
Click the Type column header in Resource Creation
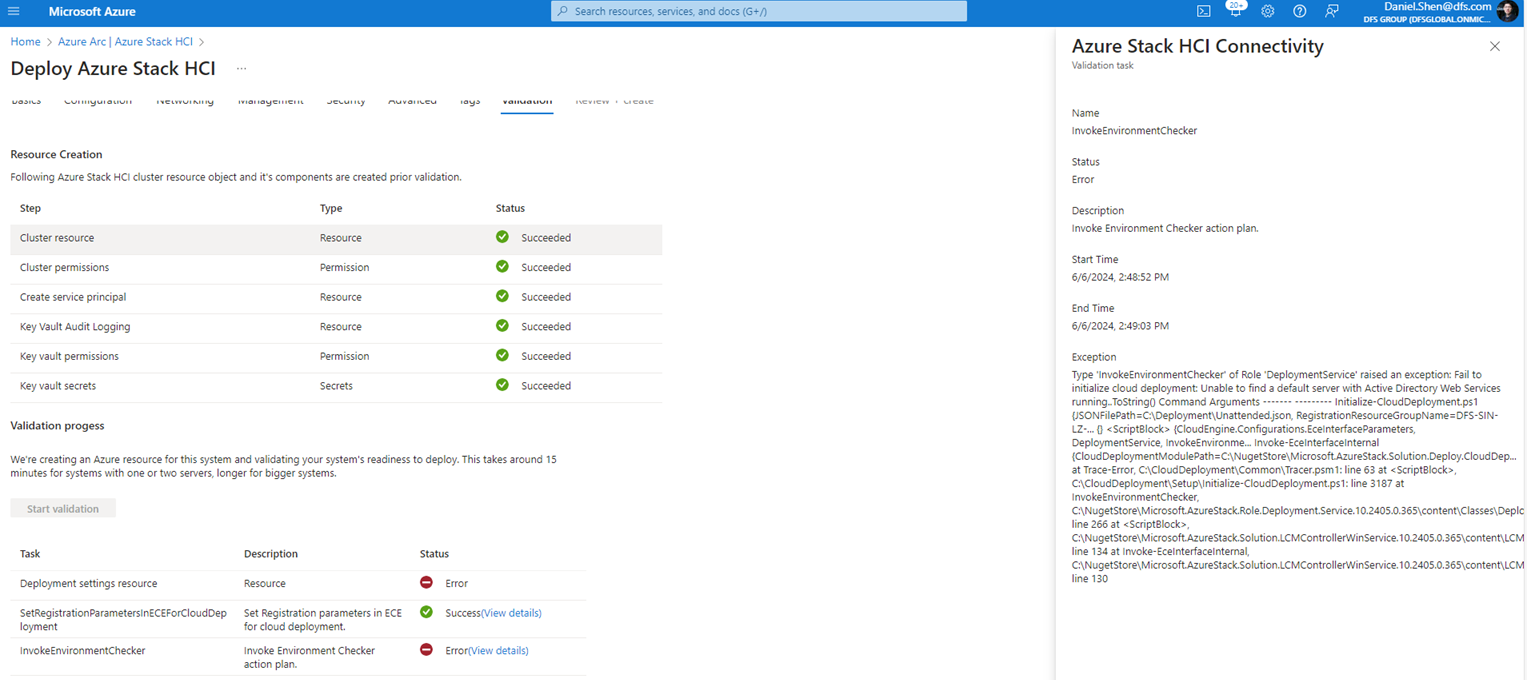(331, 208)
